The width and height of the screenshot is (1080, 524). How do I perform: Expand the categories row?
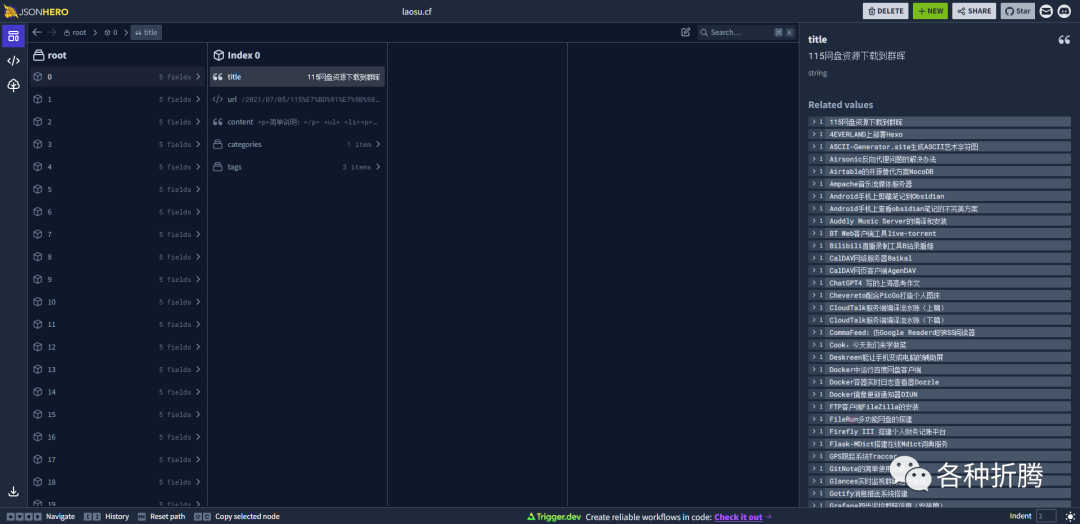click(297, 145)
